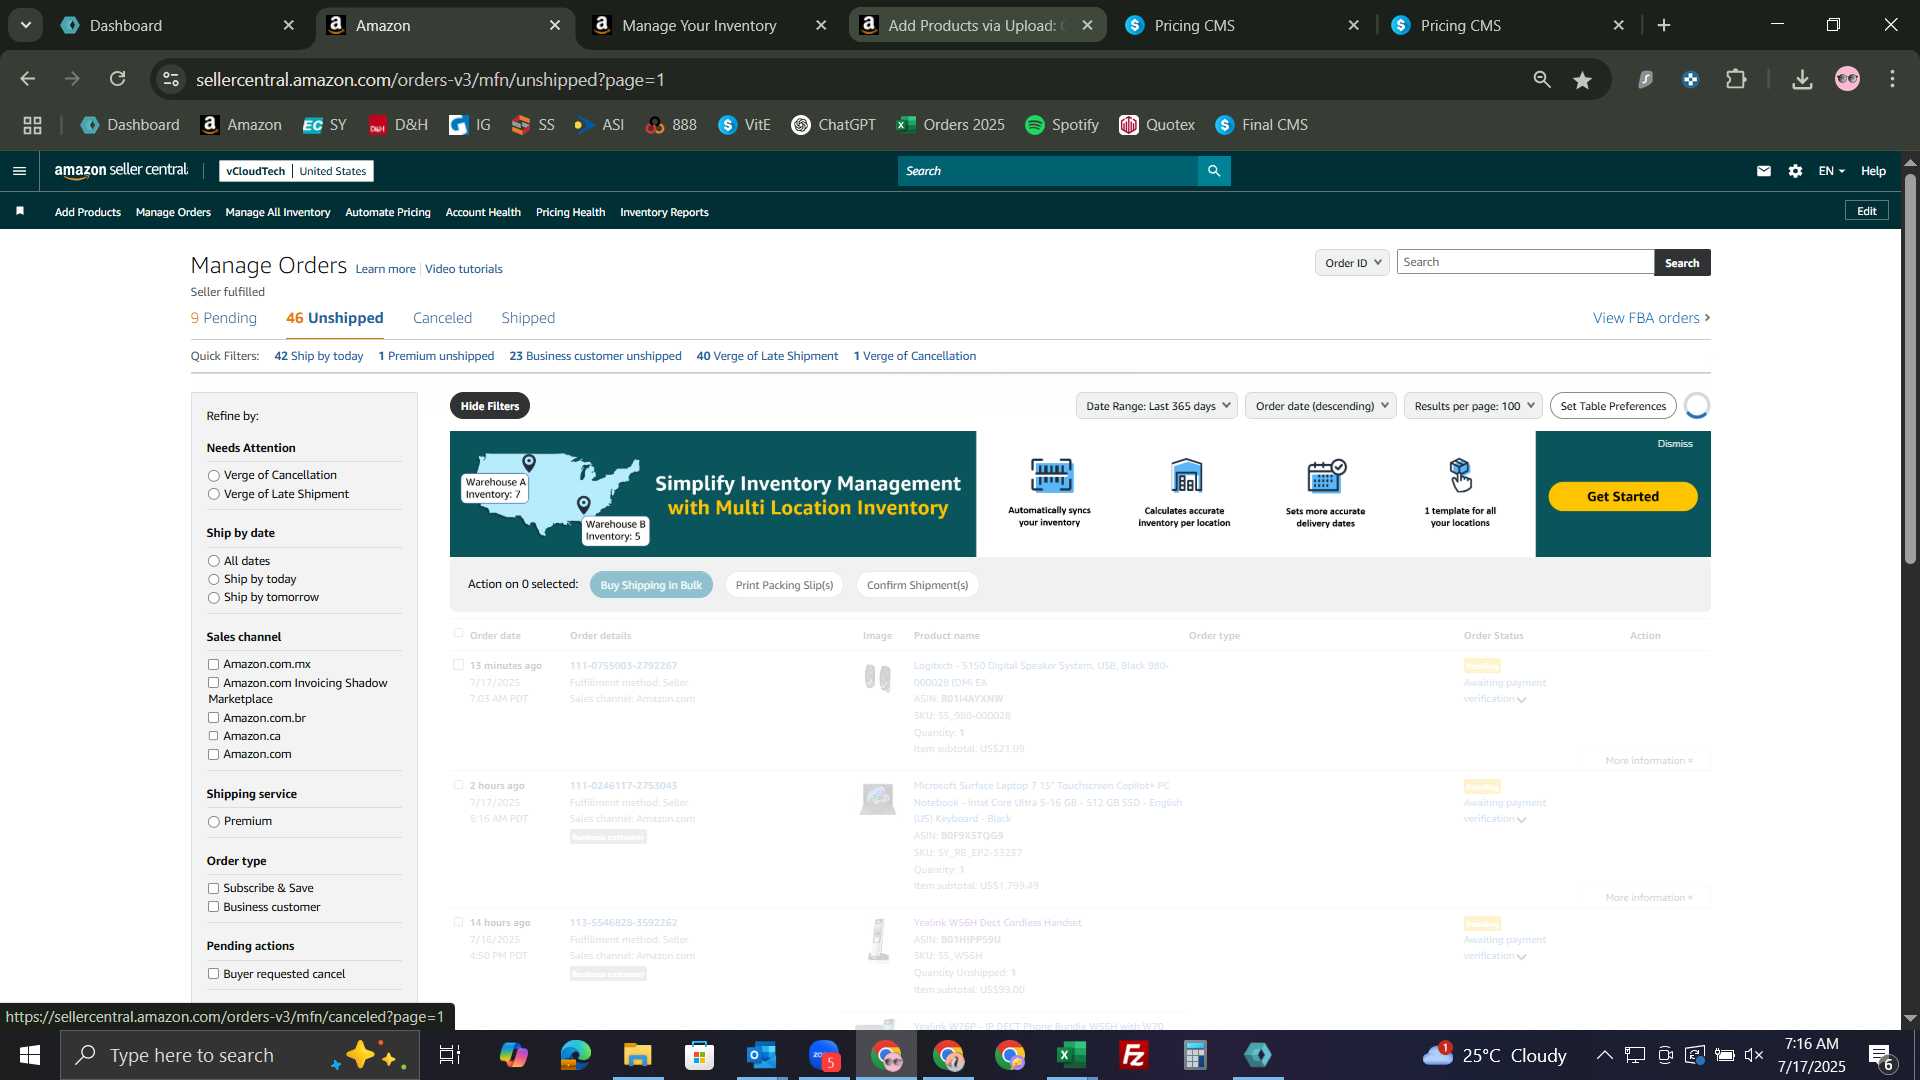The width and height of the screenshot is (1920, 1080).
Task: Click the top search magnifier button
Action: click(1214, 171)
